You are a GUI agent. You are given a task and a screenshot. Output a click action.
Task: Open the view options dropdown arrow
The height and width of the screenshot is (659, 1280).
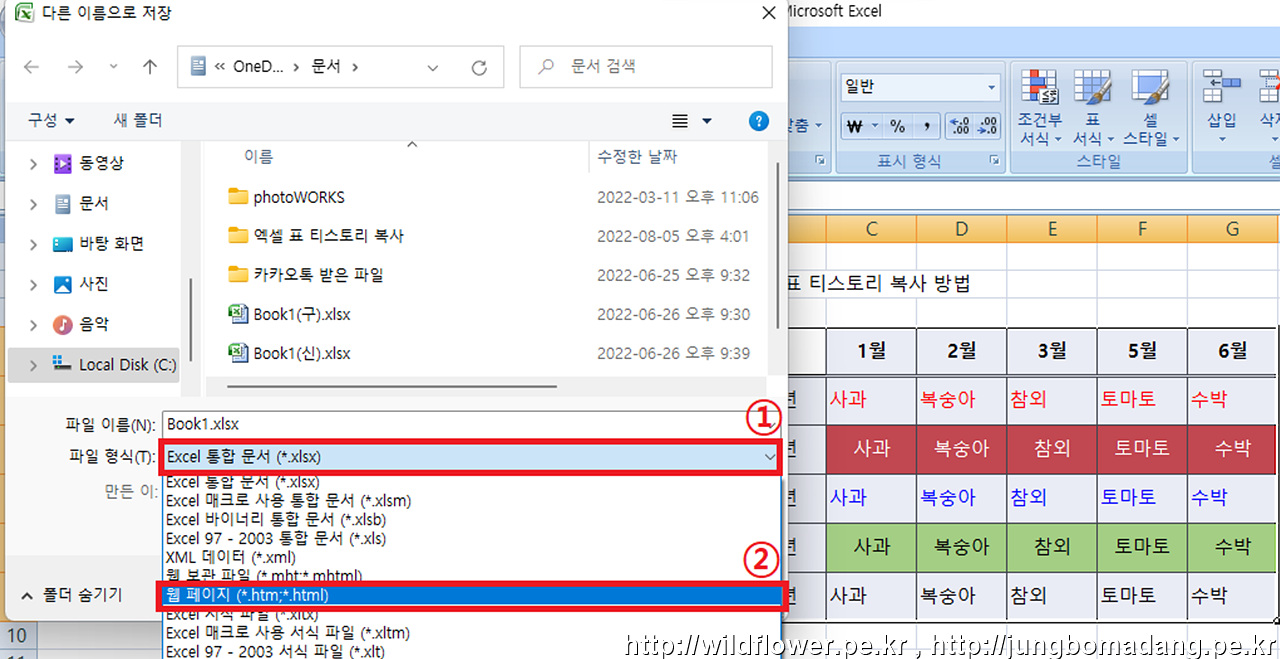click(707, 121)
